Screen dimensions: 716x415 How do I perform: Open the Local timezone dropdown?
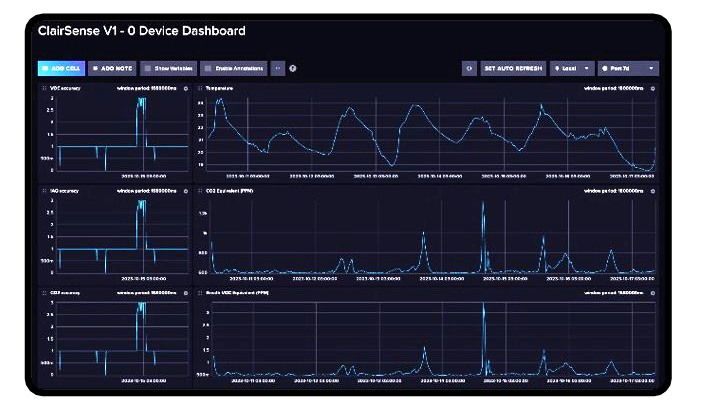(x=571, y=68)
